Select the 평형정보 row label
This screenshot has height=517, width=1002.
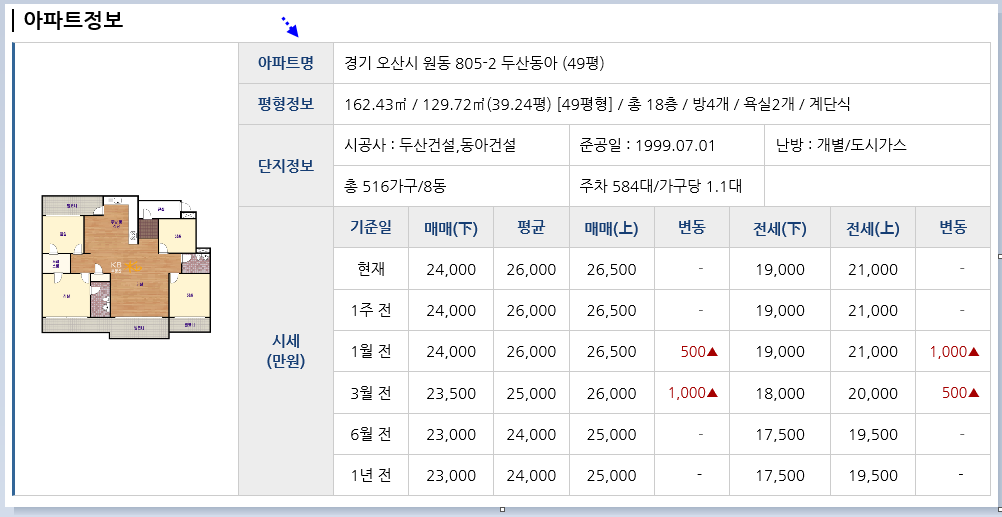pyautogui.click(x=286, y=104)
